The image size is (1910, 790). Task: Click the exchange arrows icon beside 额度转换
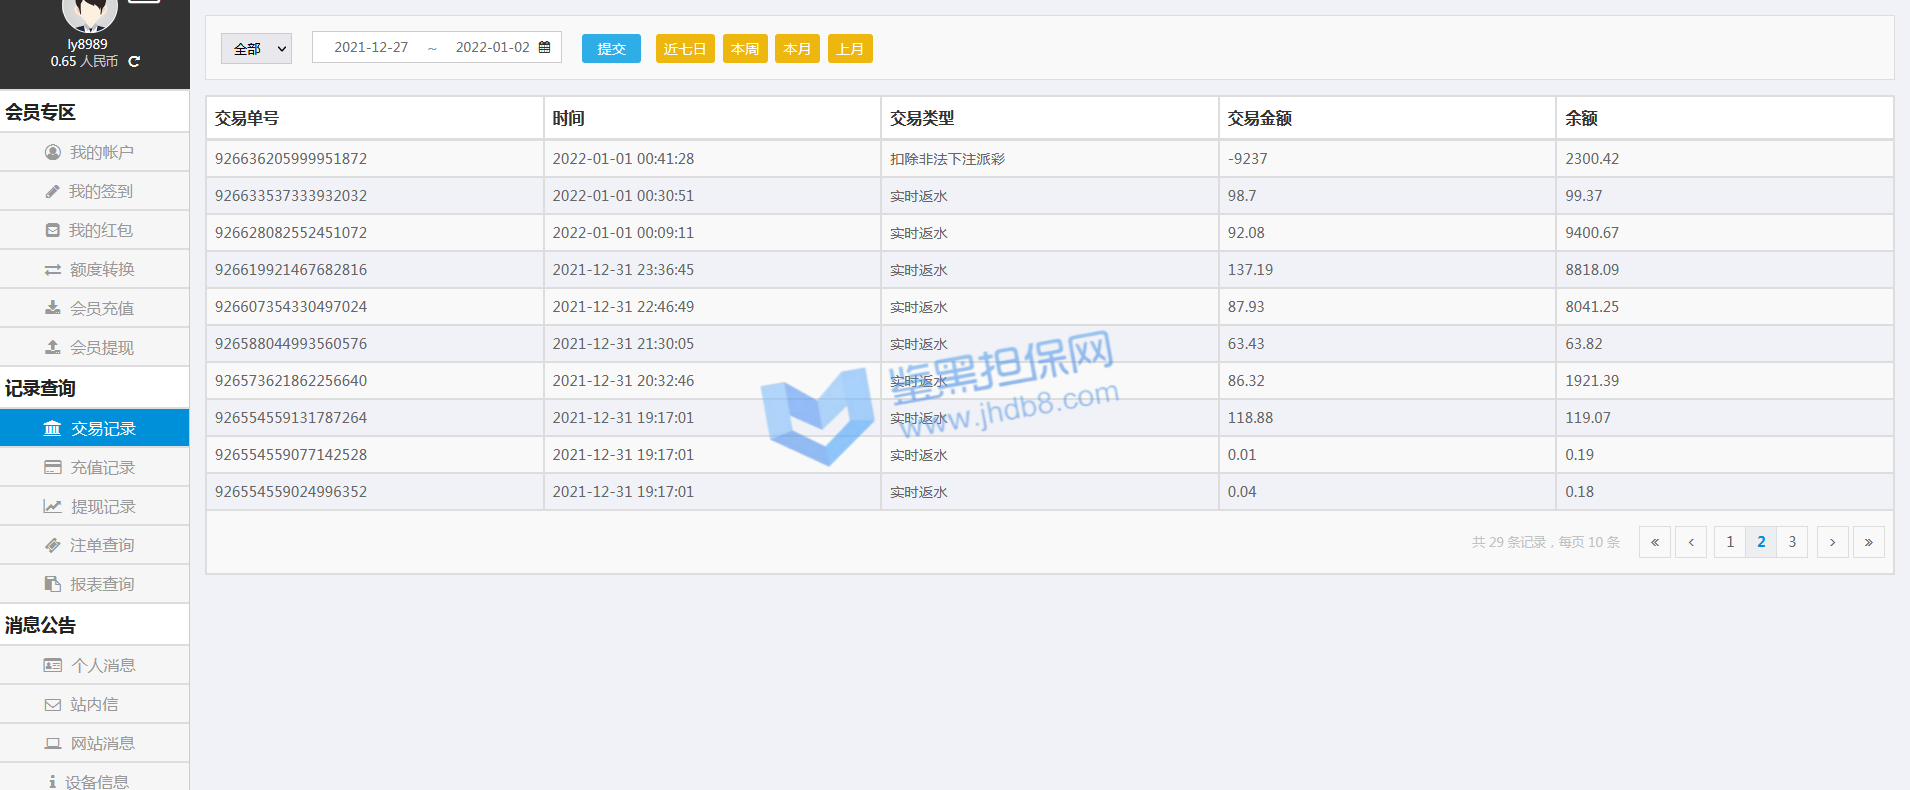point(53,270)
